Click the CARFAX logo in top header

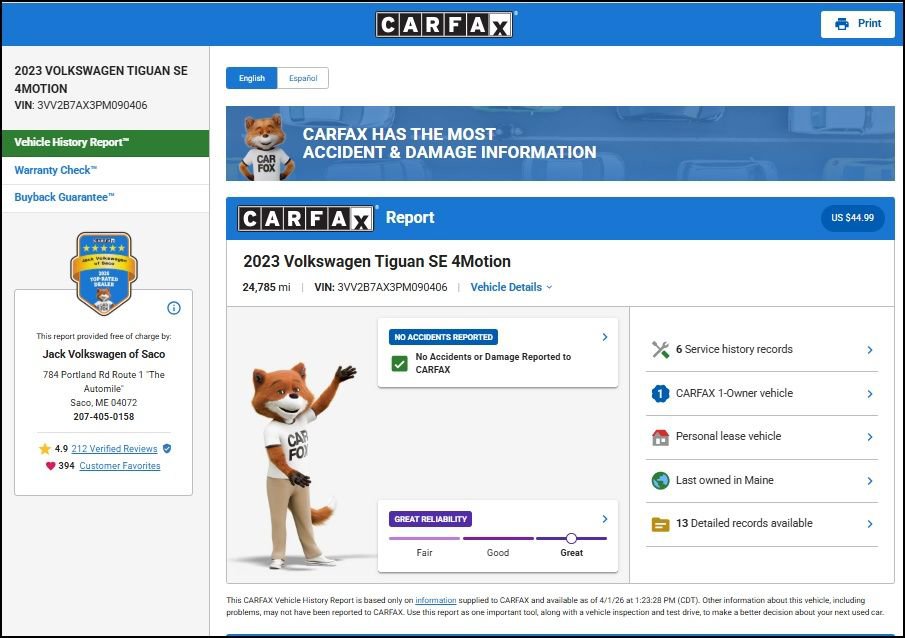tap(444, 24)
